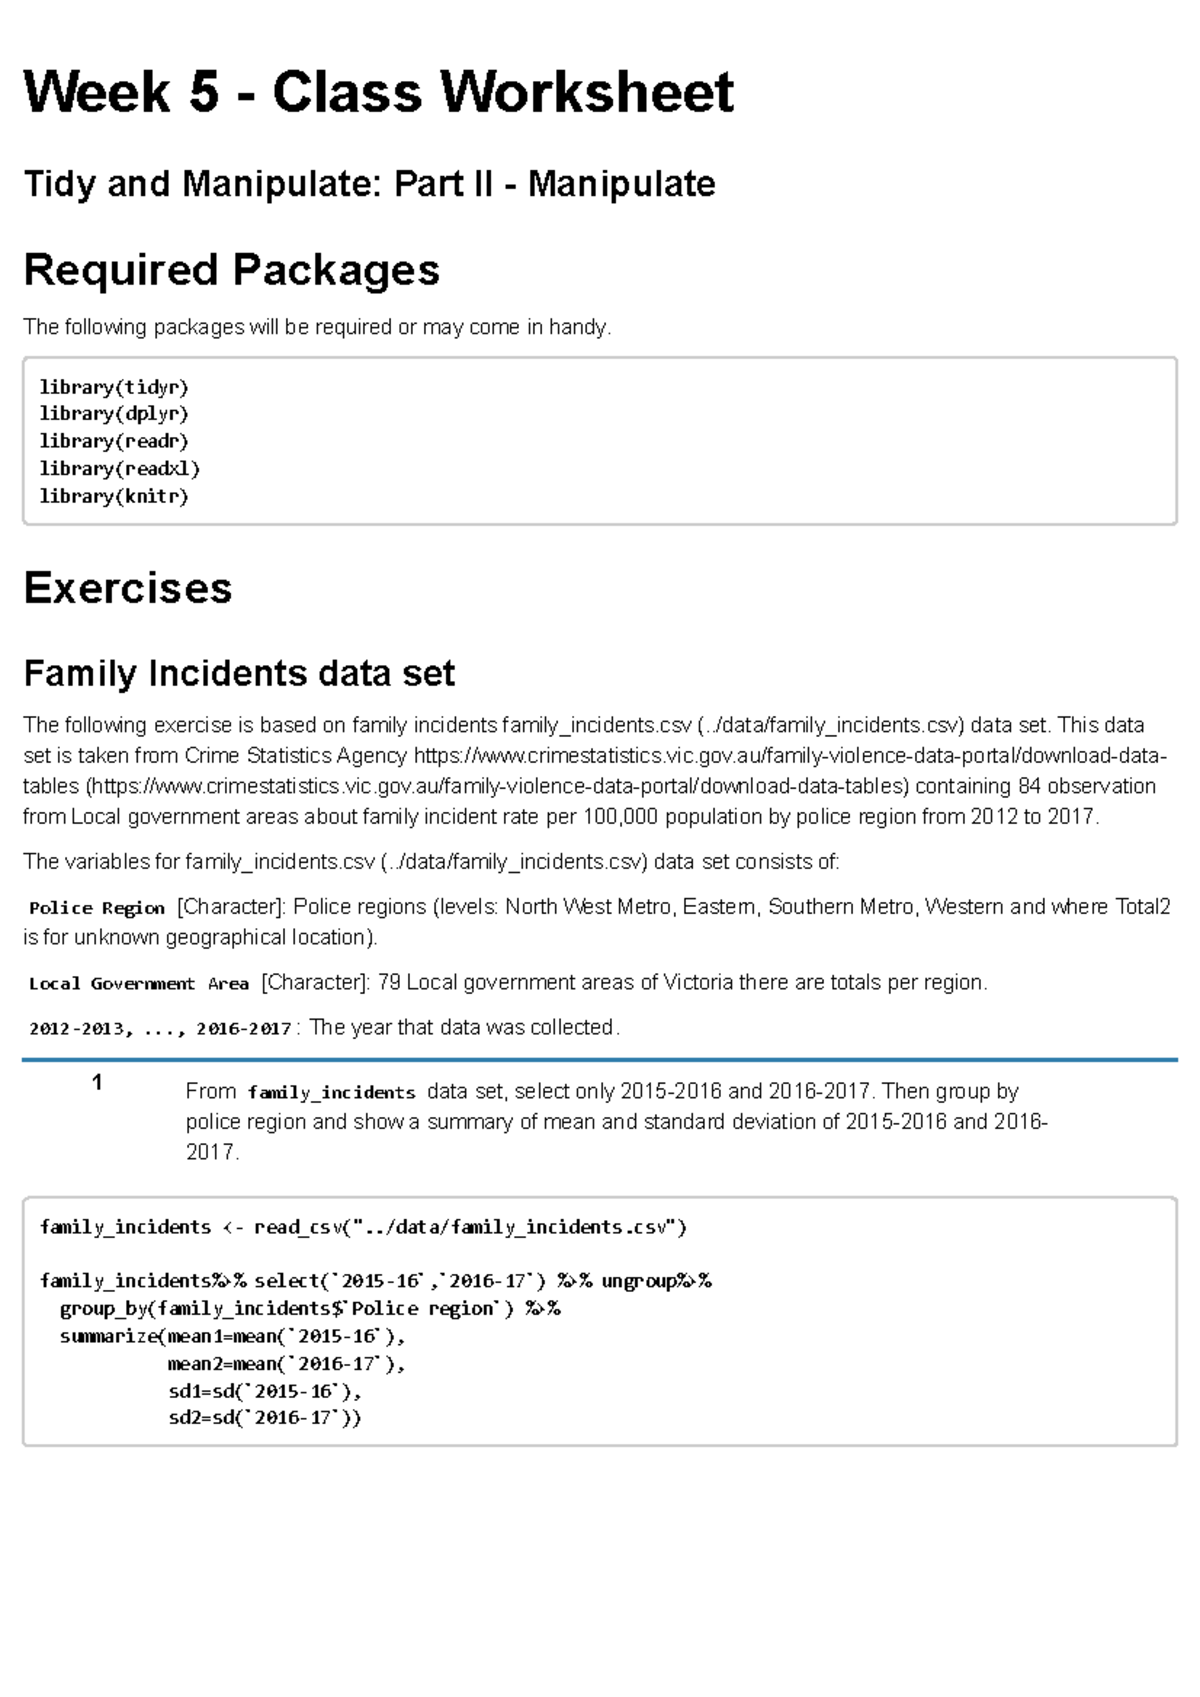The image size is (1200, 1697).
Task: Click the "2012-2013, ..., 2016-2017" variable label
Action: 161,1028
